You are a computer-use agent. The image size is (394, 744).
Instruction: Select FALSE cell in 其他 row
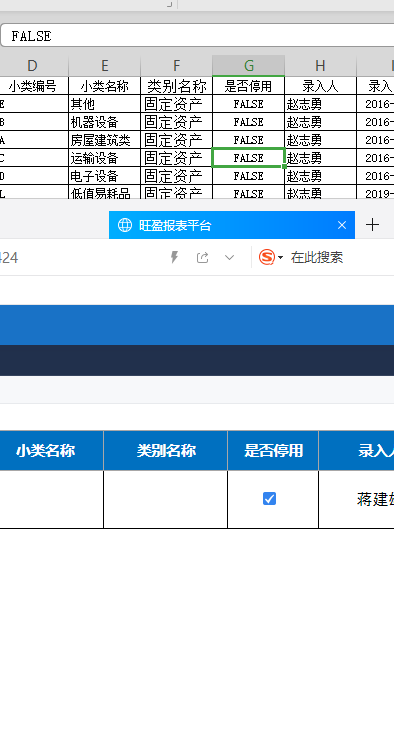coord(249,104)
